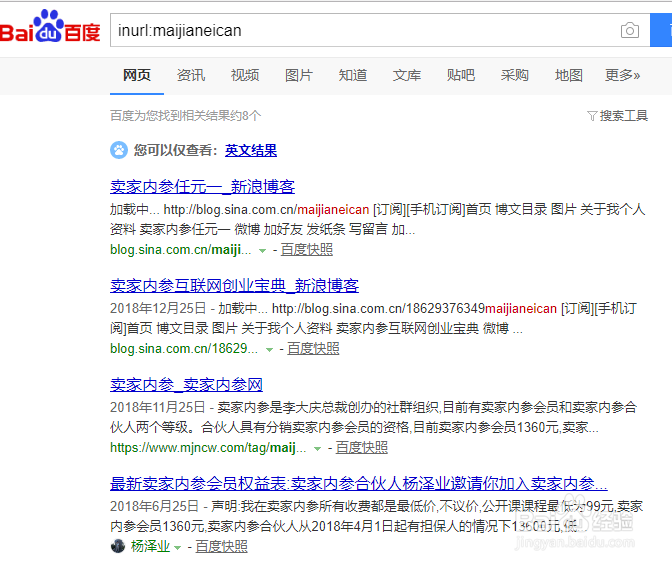This screenshot has width=672, height=566.
Task: Click the 英文结果 link
Action: 251,150
